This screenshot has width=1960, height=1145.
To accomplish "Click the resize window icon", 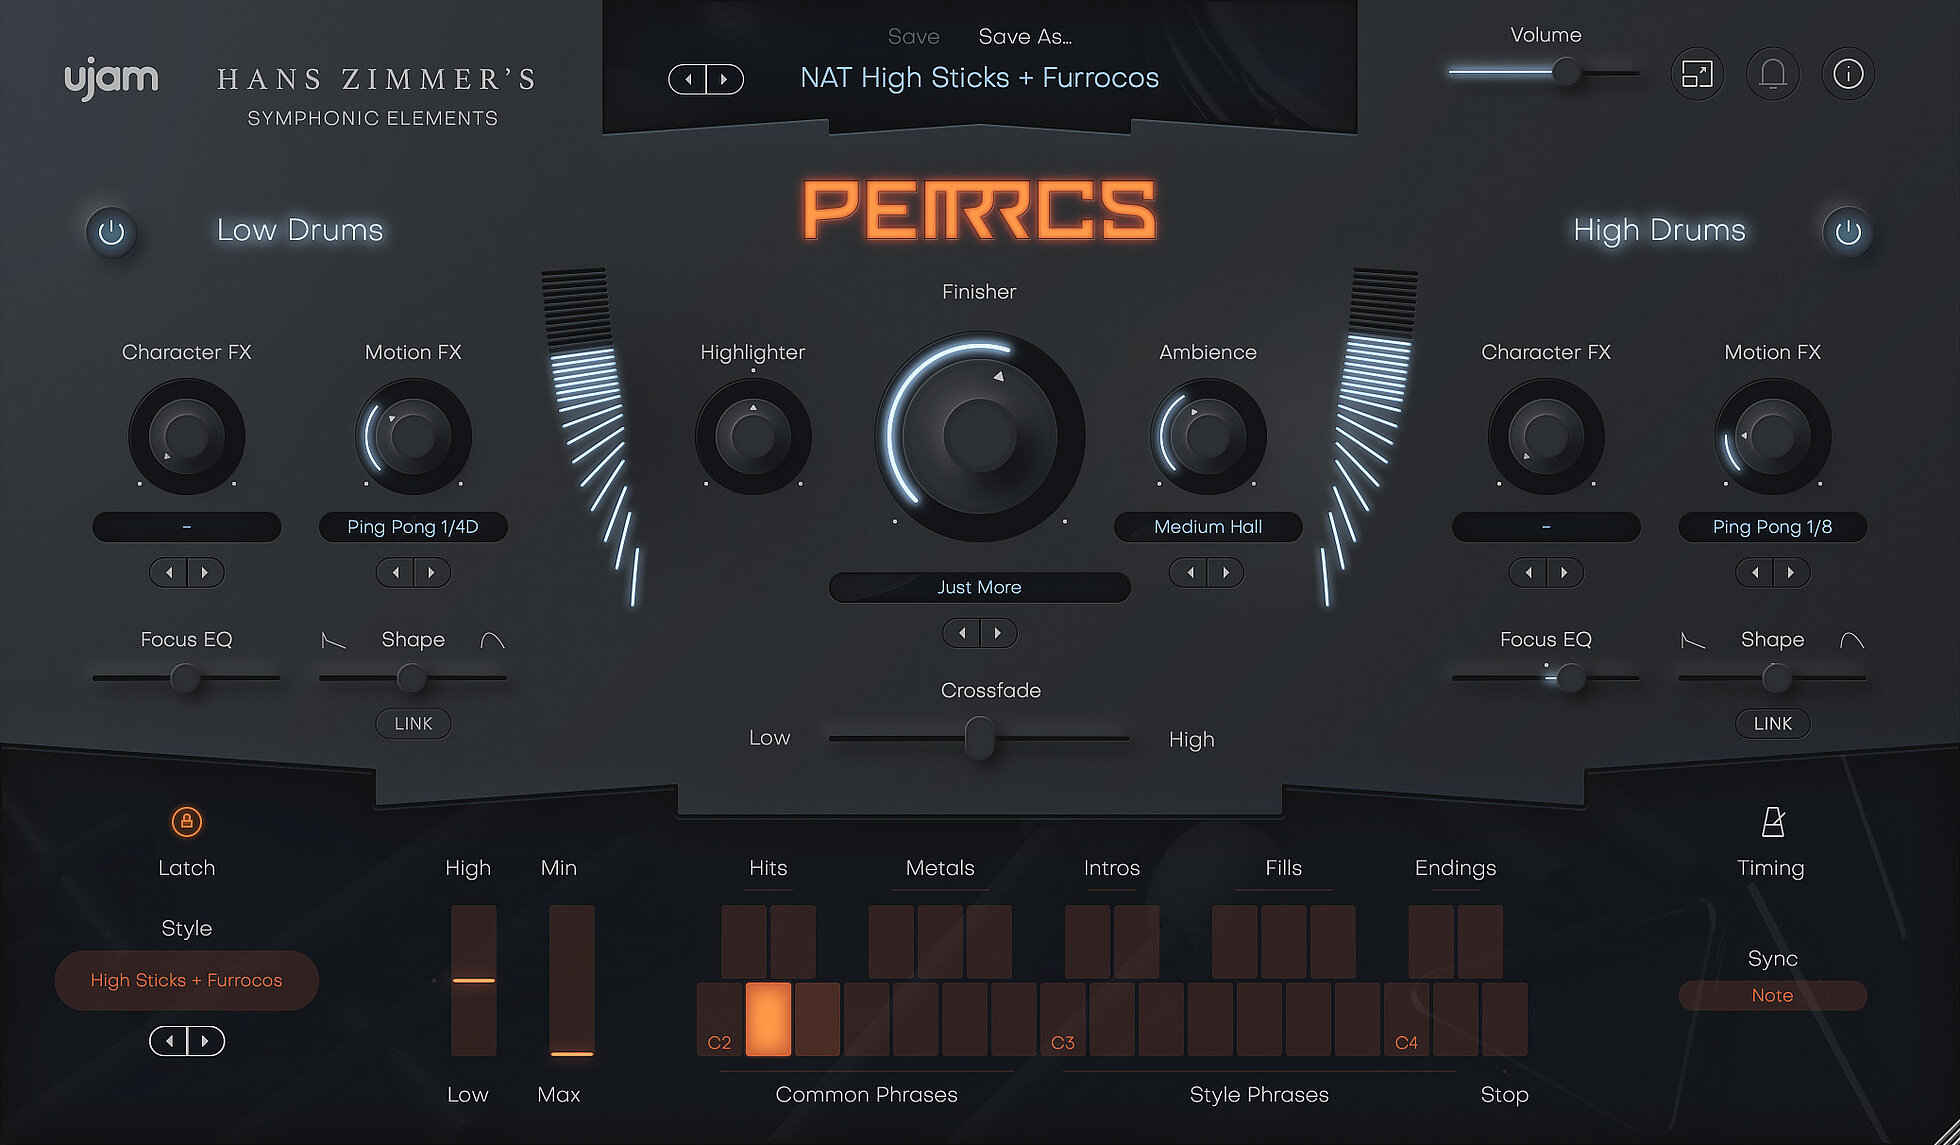I will [1697, 73].
